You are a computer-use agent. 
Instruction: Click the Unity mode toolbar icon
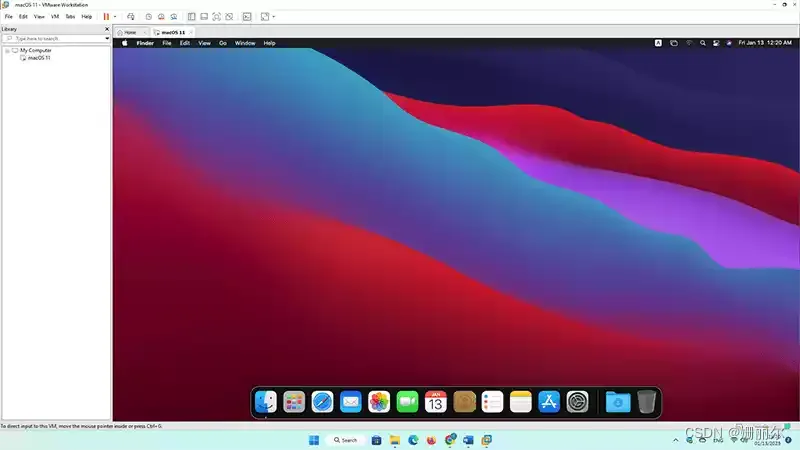click(x=230, y=17)
